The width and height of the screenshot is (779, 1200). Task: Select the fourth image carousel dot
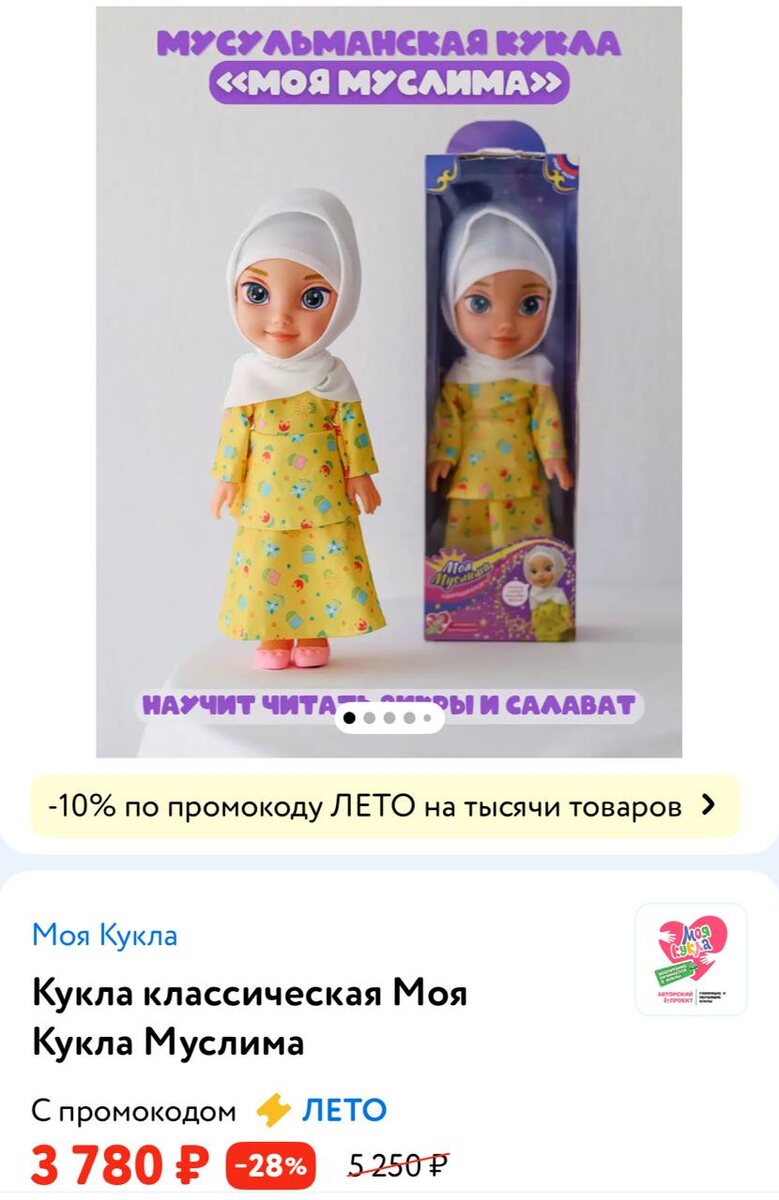(410, 718)
